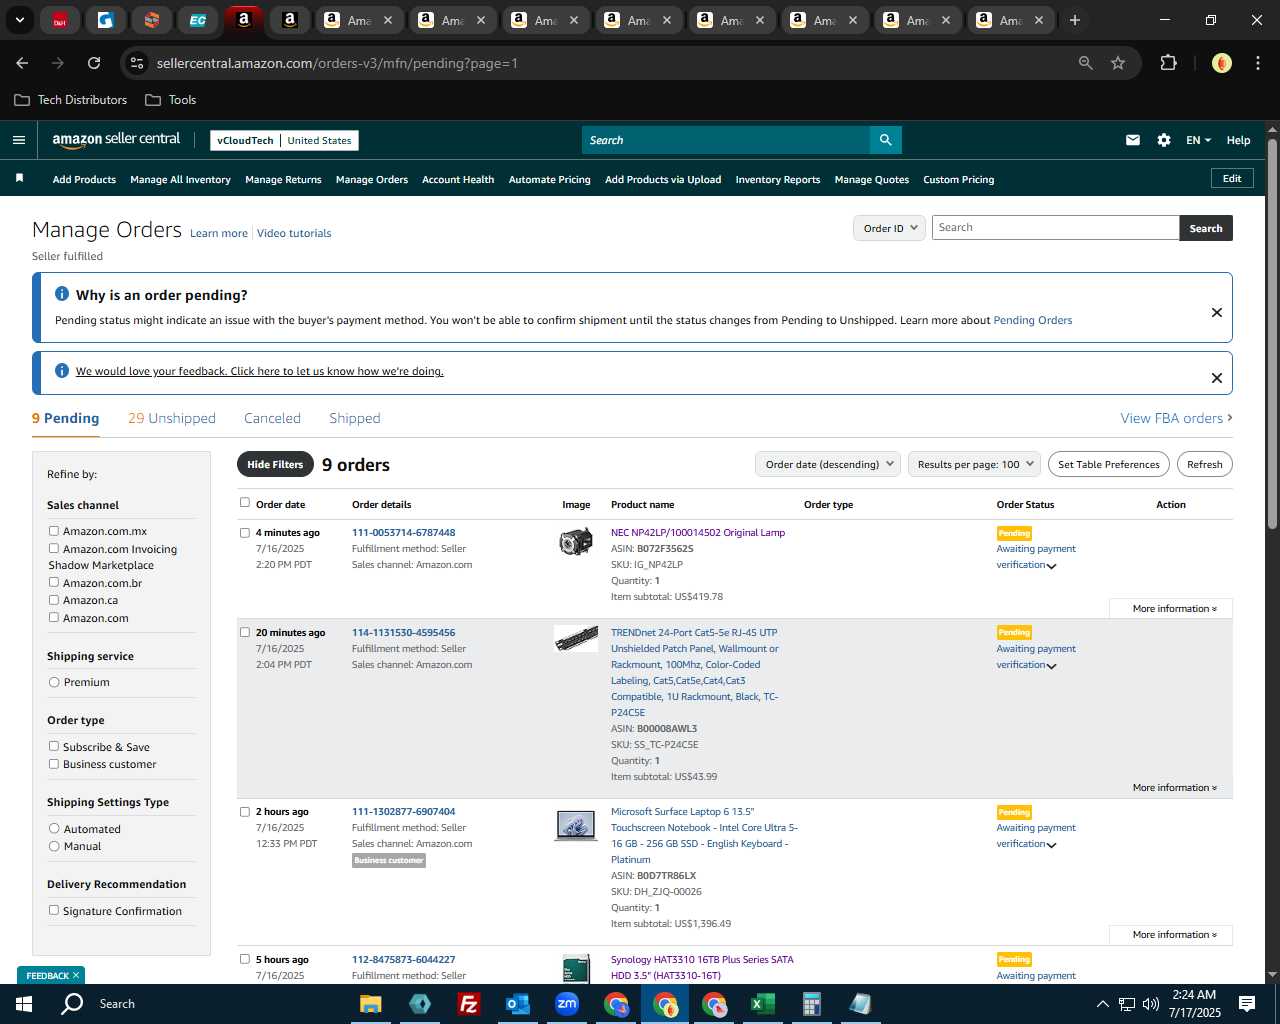
Task: Close the 'Why is an order pending' banner
Action: click(x=1217, y=312)
